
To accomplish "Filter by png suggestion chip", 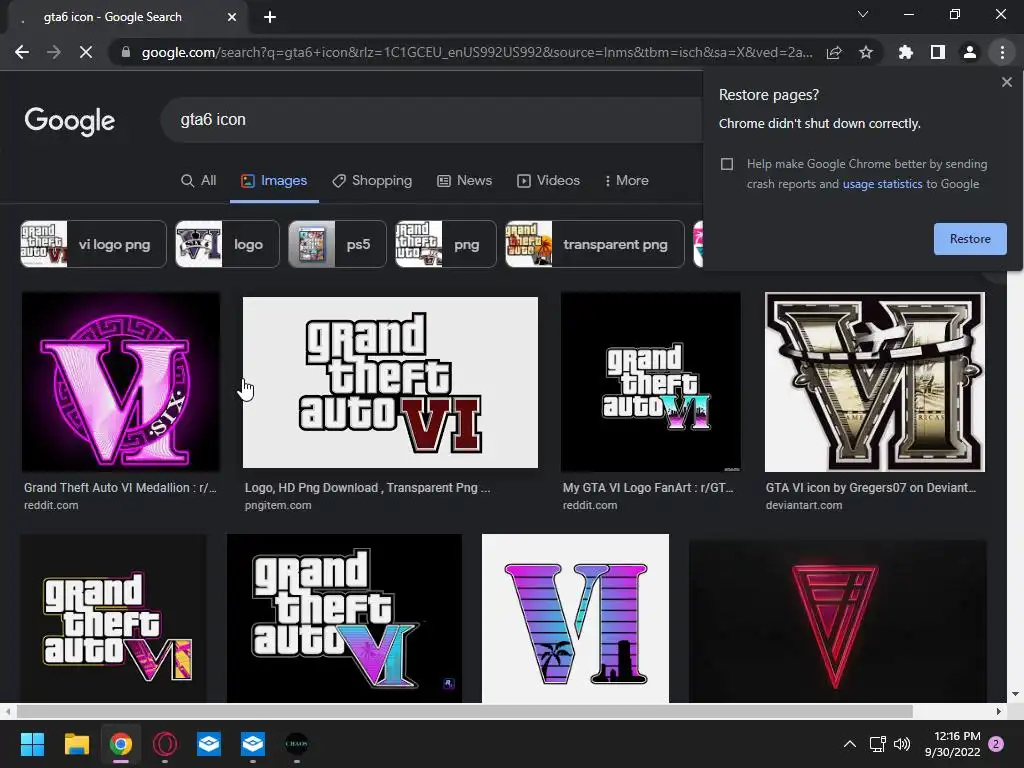I will tap(445, 244).
